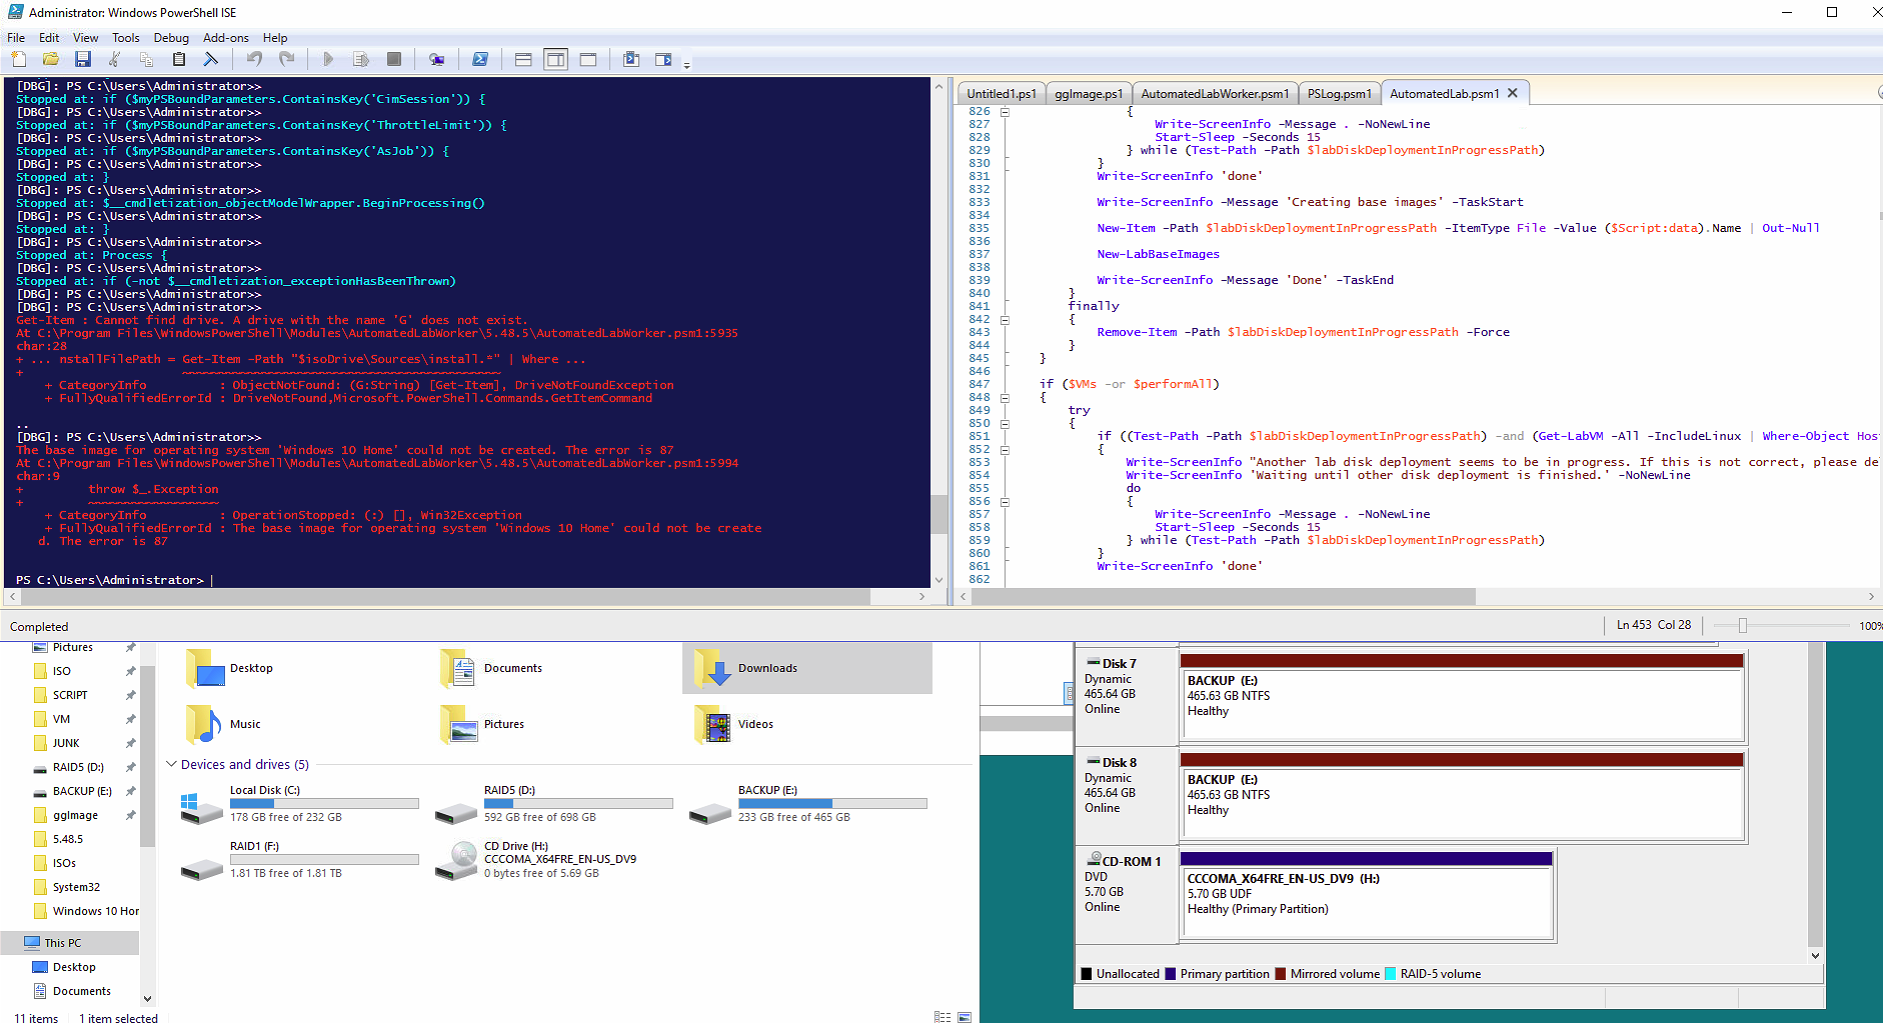Collapse the Devices and drives section
Screen dimensions: 1883x1023
click(171, 764)
